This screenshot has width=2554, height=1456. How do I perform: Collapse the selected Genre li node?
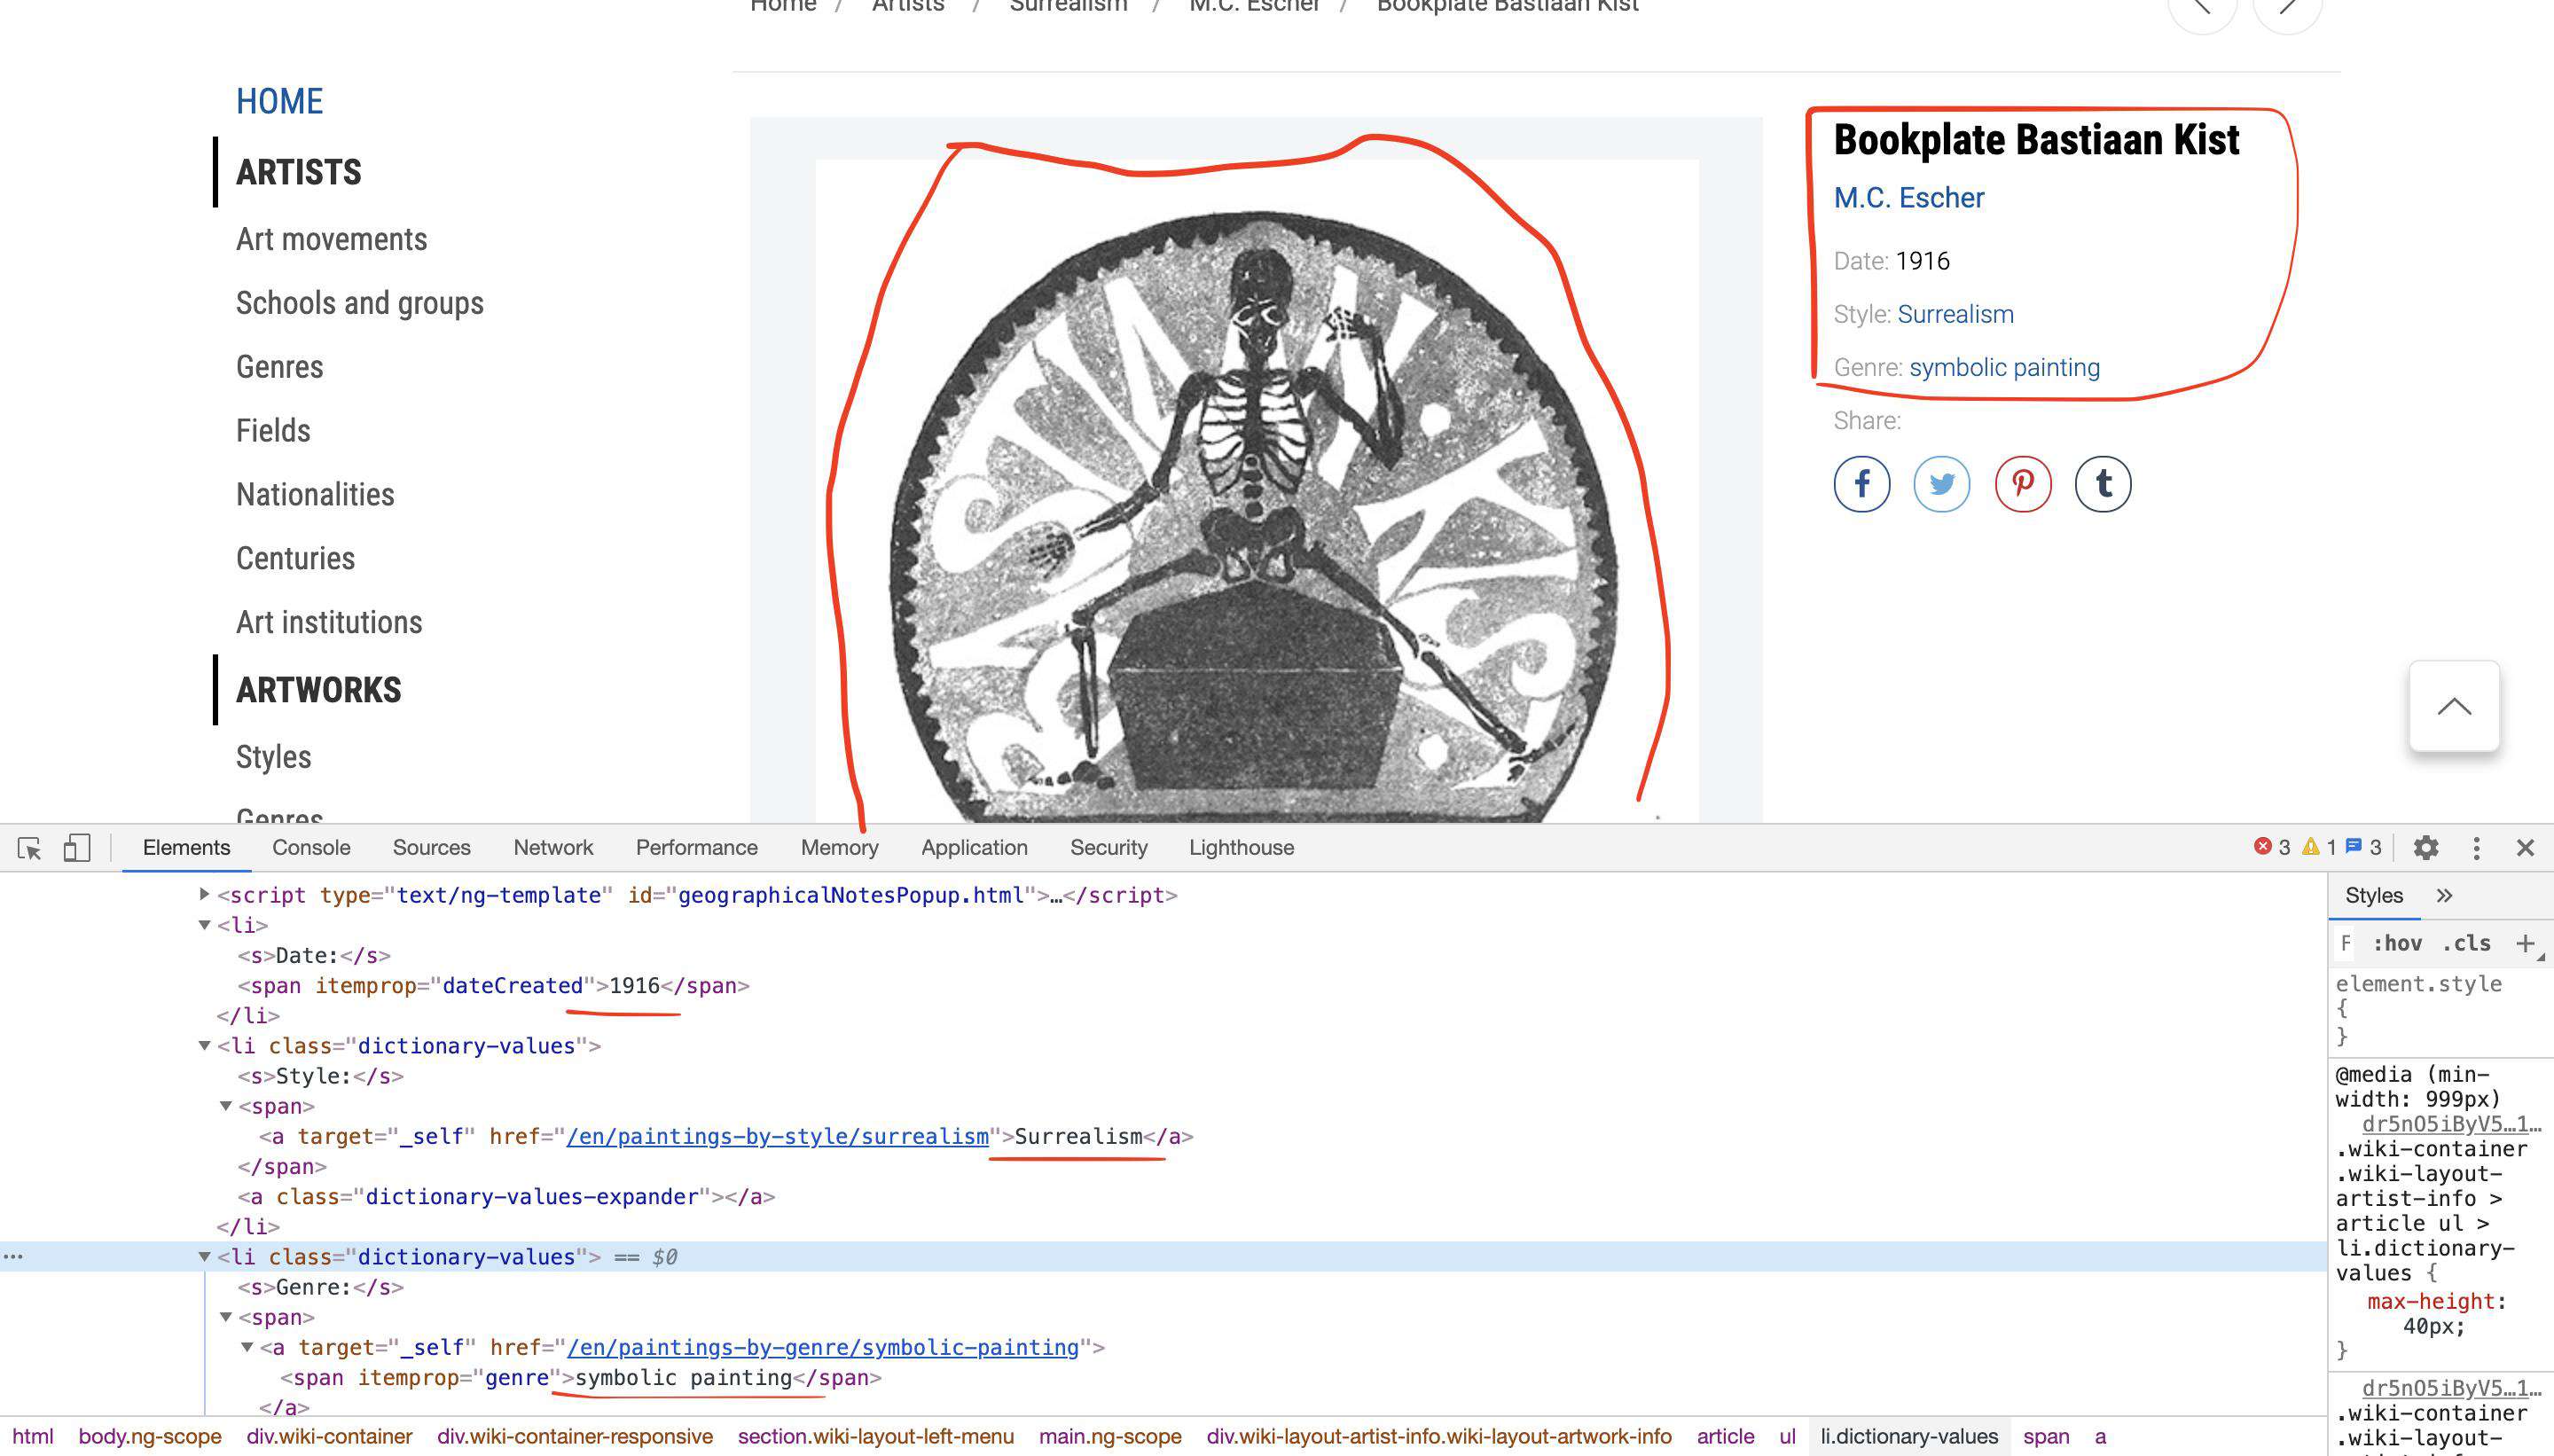tap(204, 1257)
